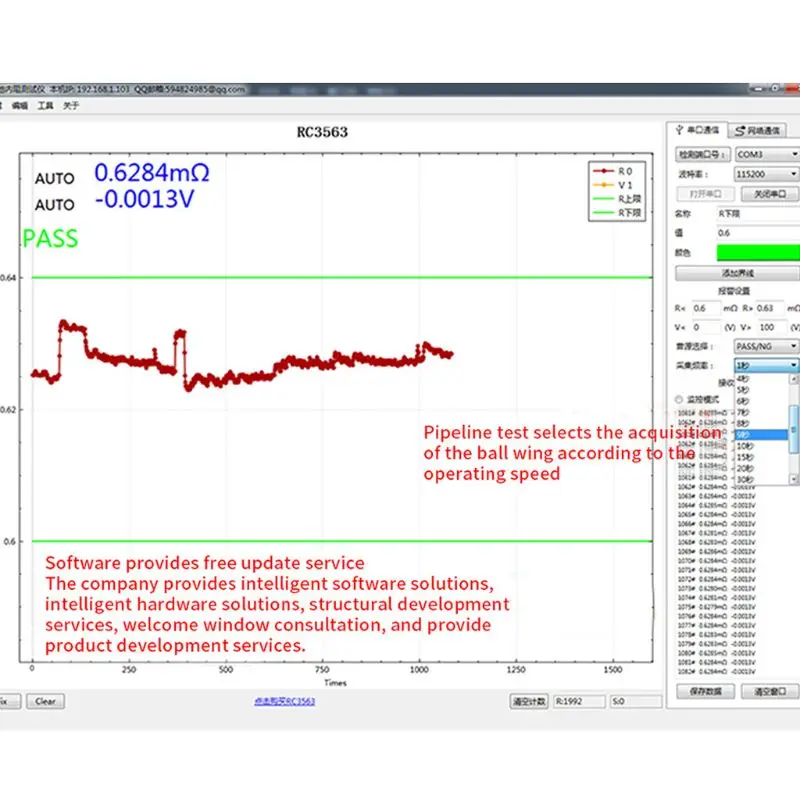This screenshot has width=800, height=800.
Task: Select 8秒 in the interval list
Action: tap(761, 423)
